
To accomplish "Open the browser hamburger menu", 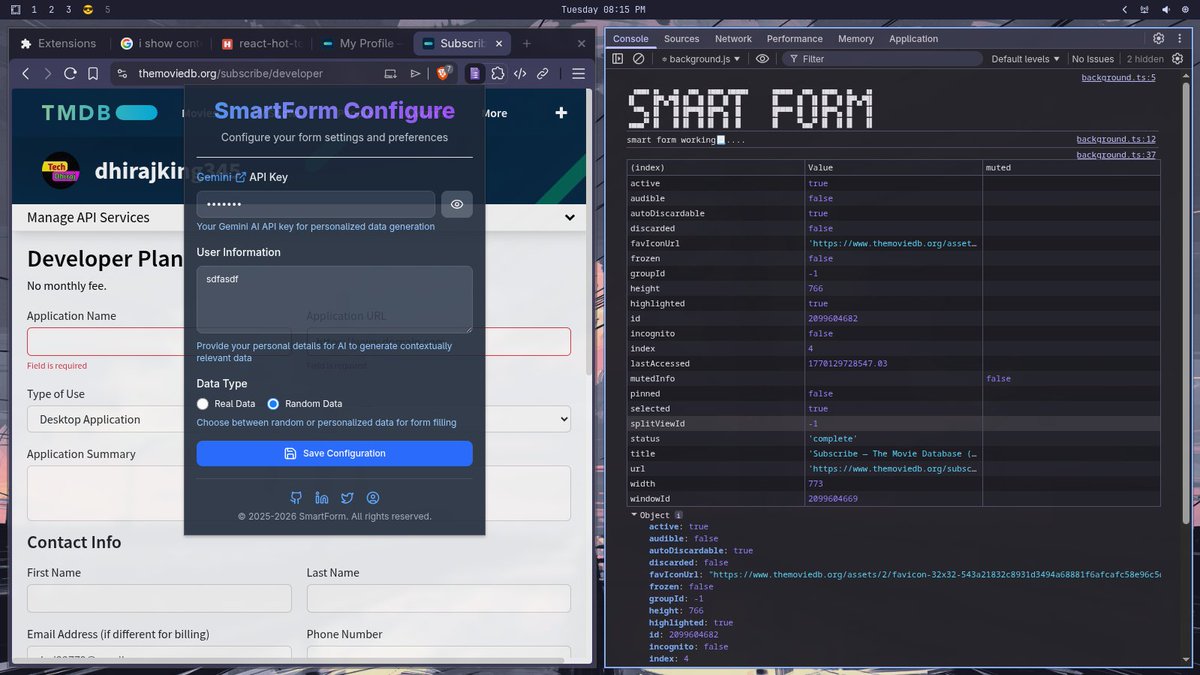I will click(x=578, y=73).
